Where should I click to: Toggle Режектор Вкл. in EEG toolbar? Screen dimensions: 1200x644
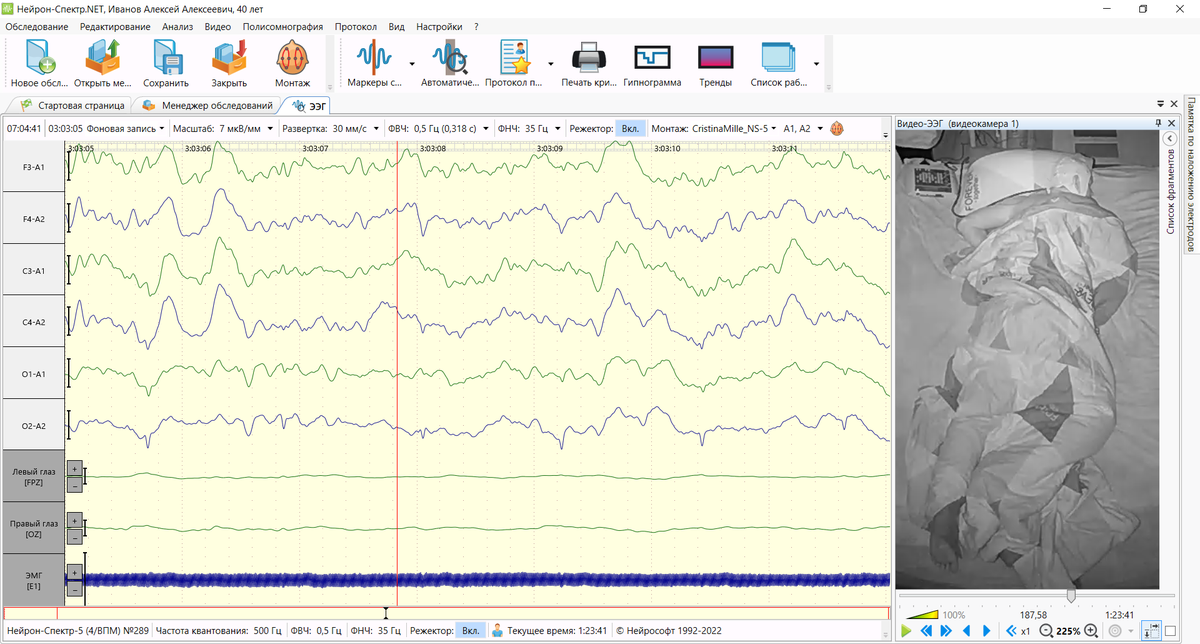[x=630, y=129]
